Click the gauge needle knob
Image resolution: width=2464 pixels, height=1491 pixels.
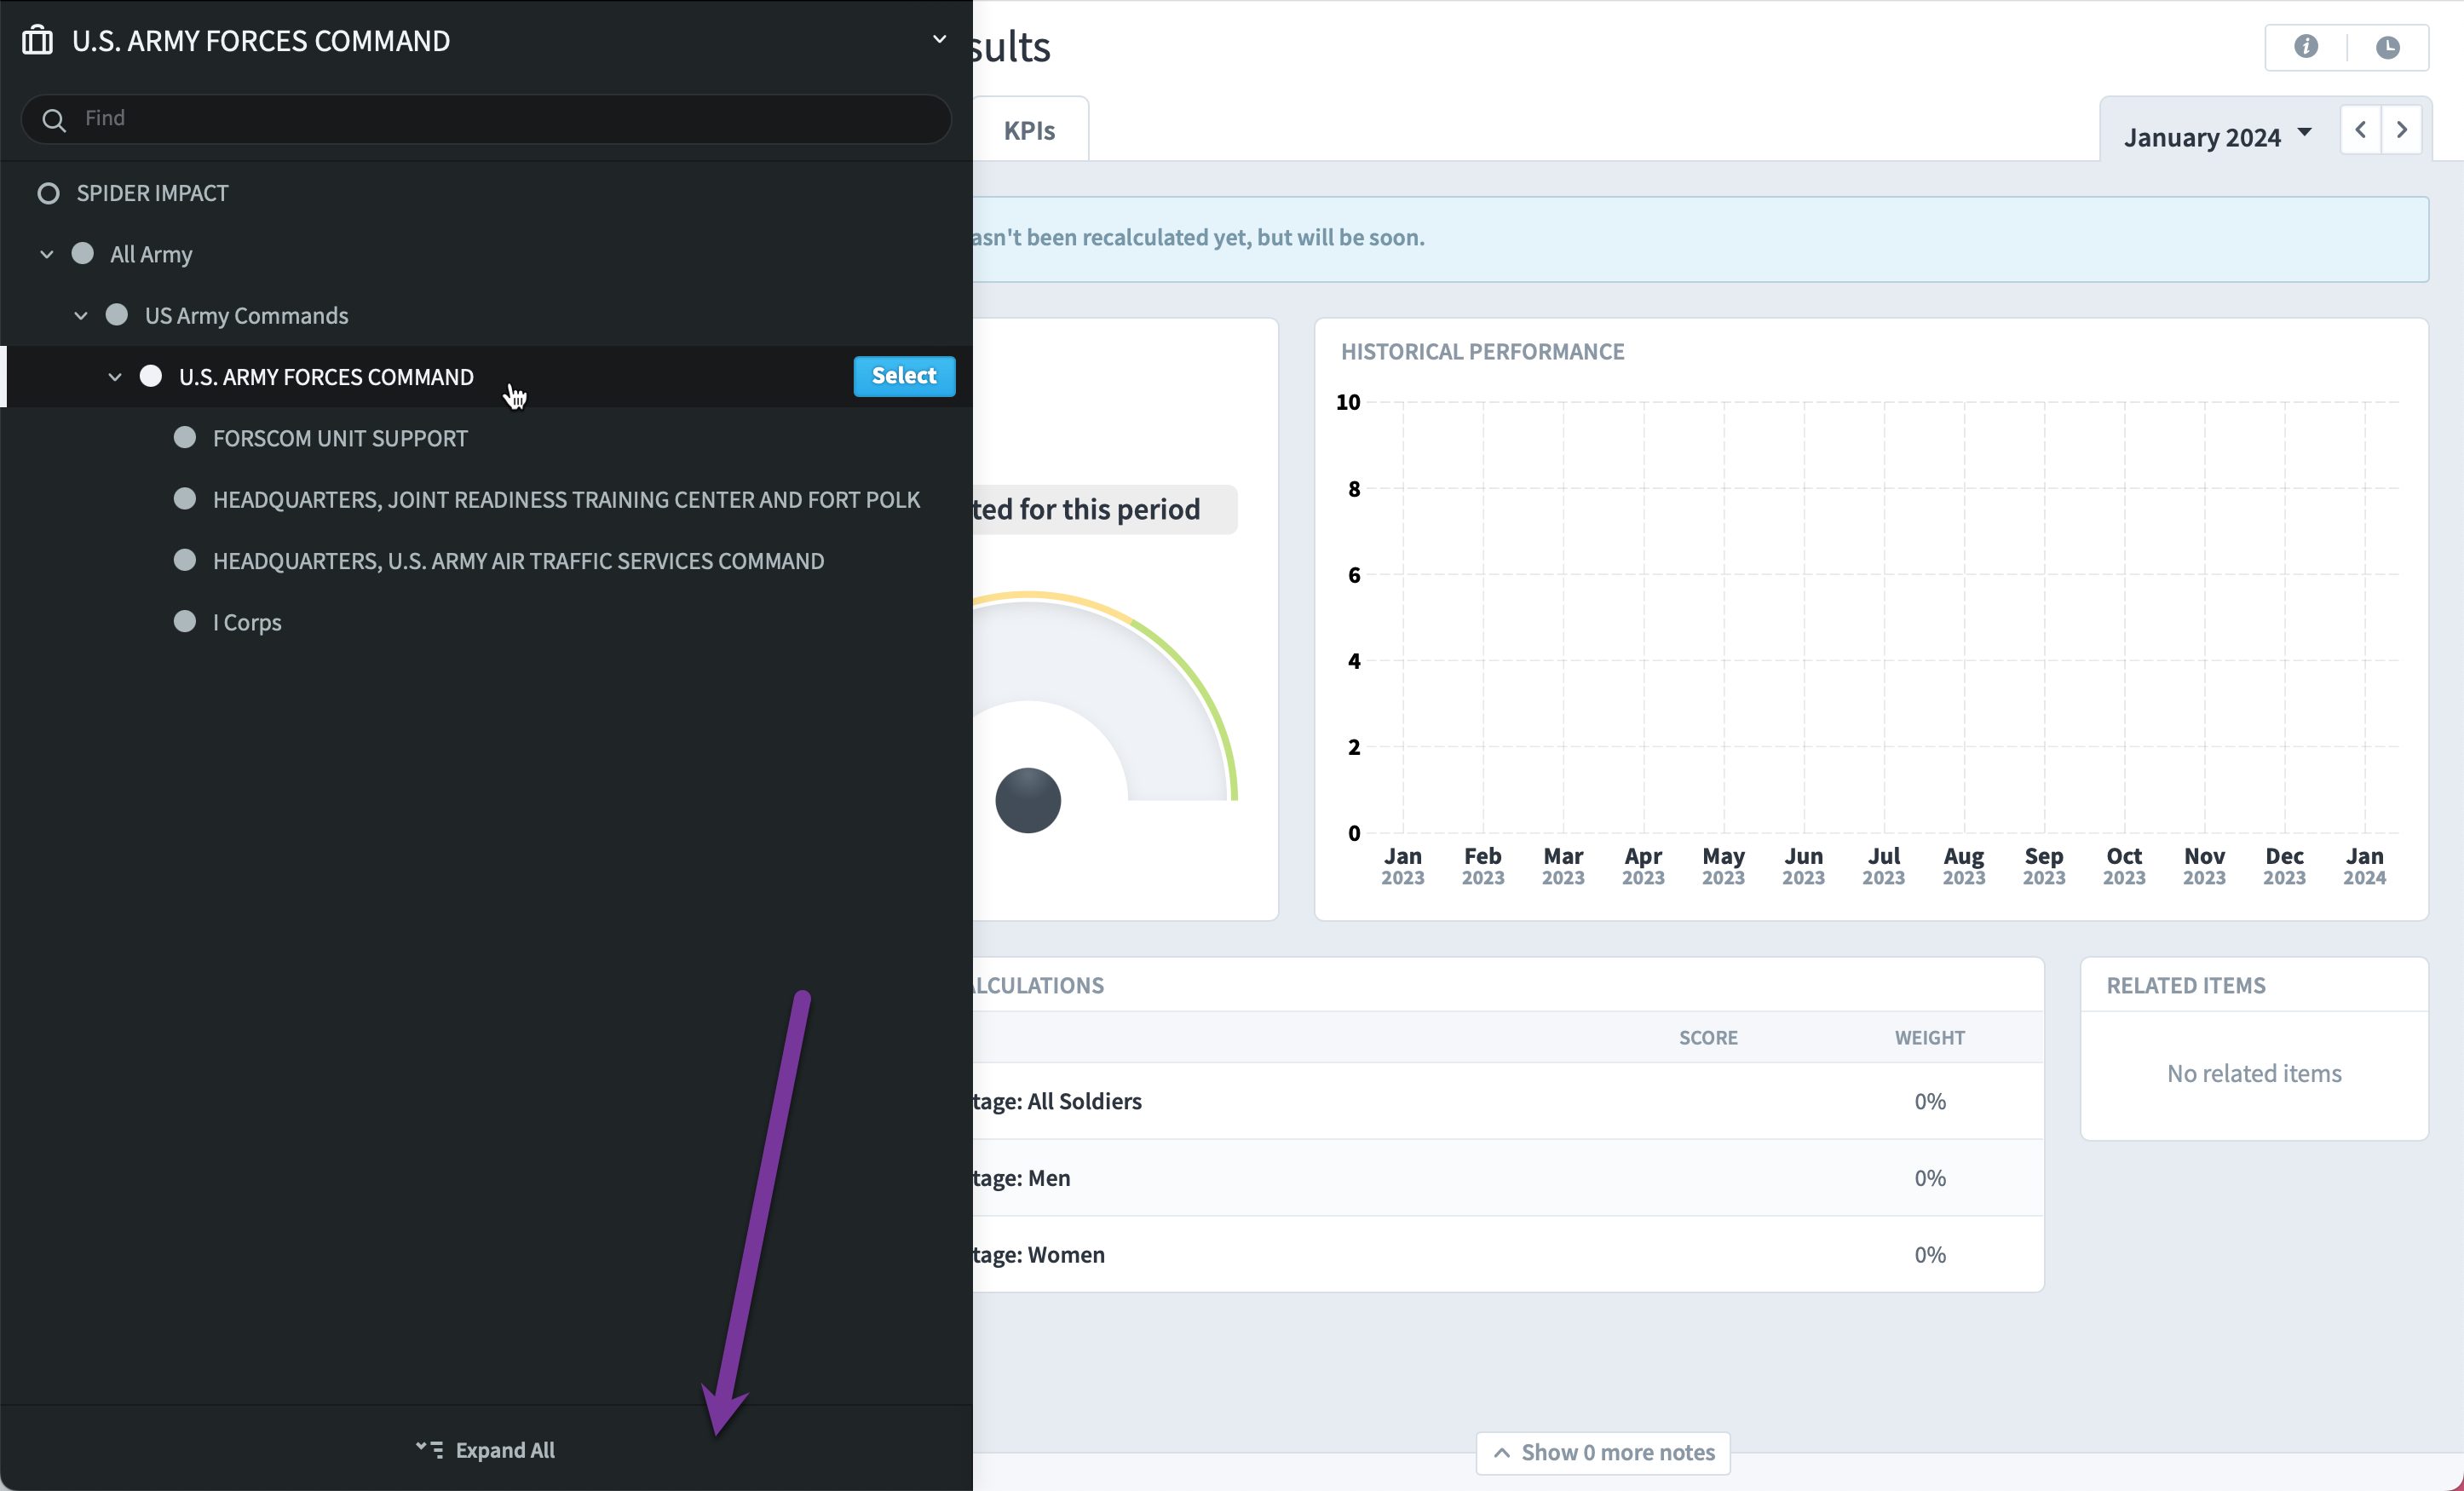tap(1028, 800)
